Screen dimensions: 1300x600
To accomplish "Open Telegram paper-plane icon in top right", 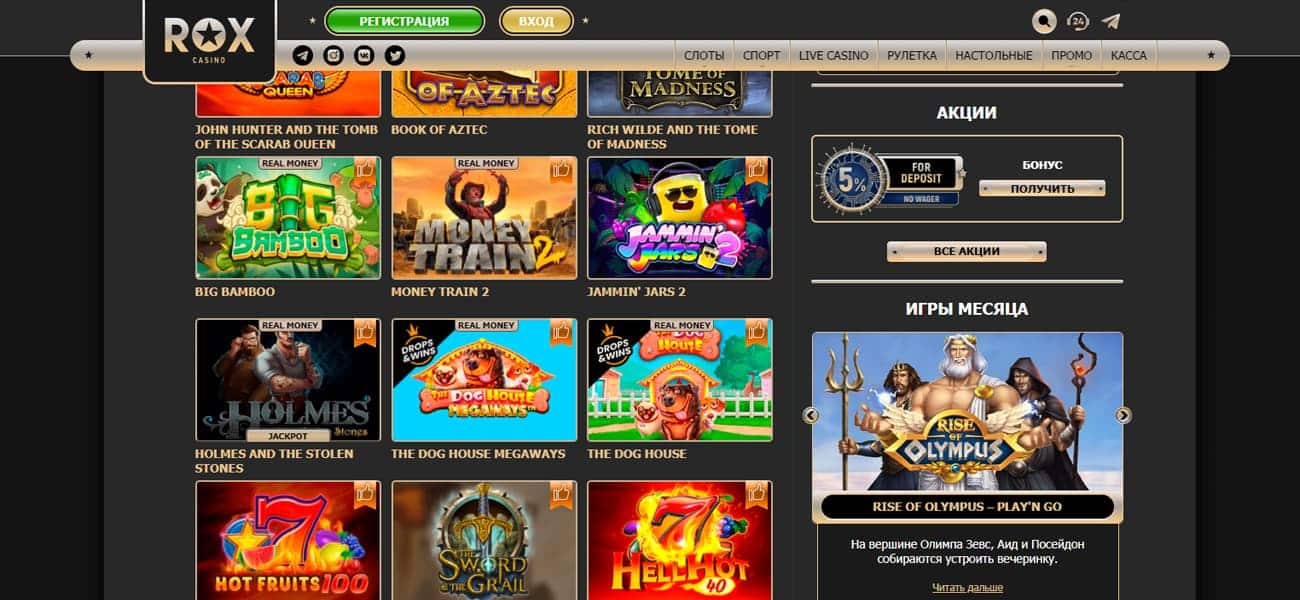I will pos(1110,21).
